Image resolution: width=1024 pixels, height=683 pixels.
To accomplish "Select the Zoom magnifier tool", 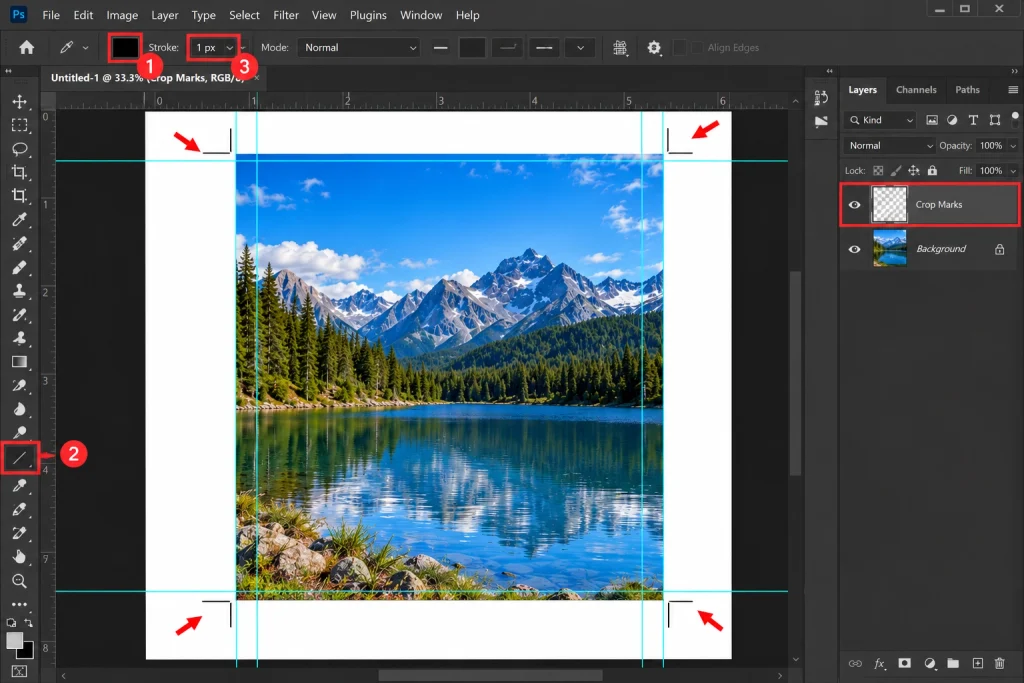I will [x=20, y=580].
